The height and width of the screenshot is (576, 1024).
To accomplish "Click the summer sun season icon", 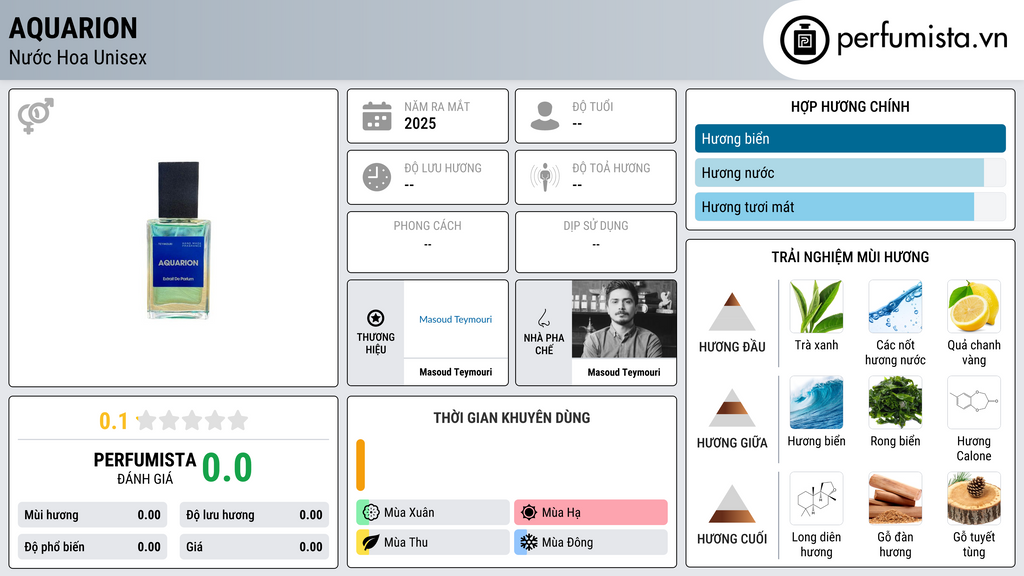I will tap(529, 512).
